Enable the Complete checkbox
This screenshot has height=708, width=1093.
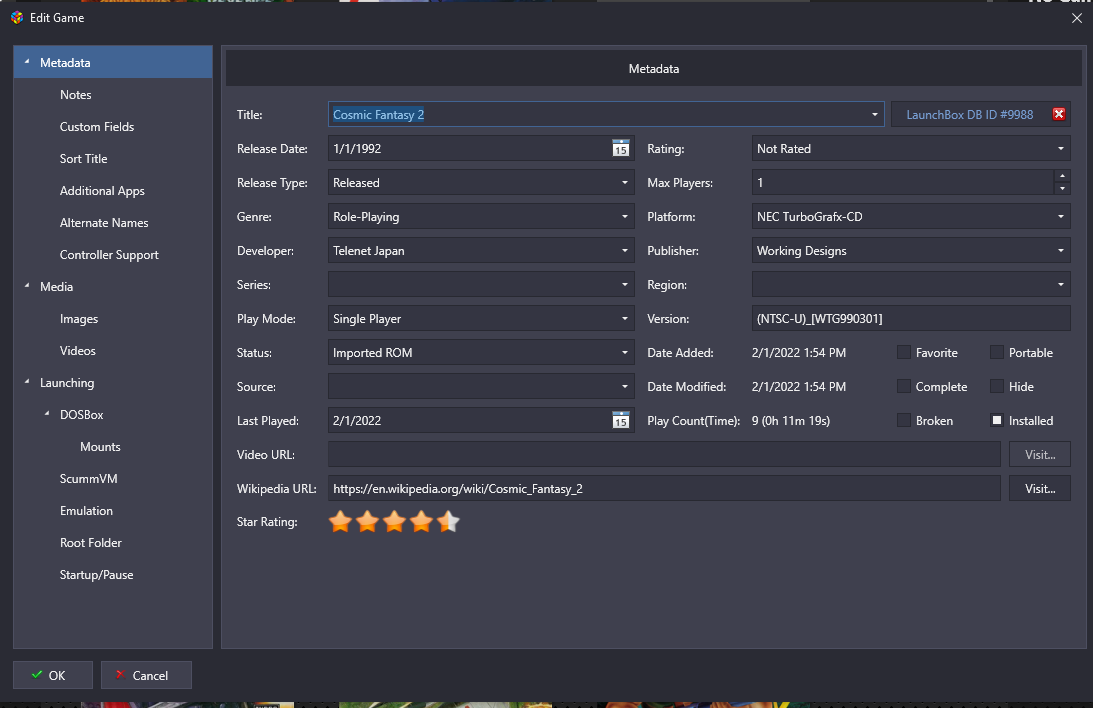903,386
